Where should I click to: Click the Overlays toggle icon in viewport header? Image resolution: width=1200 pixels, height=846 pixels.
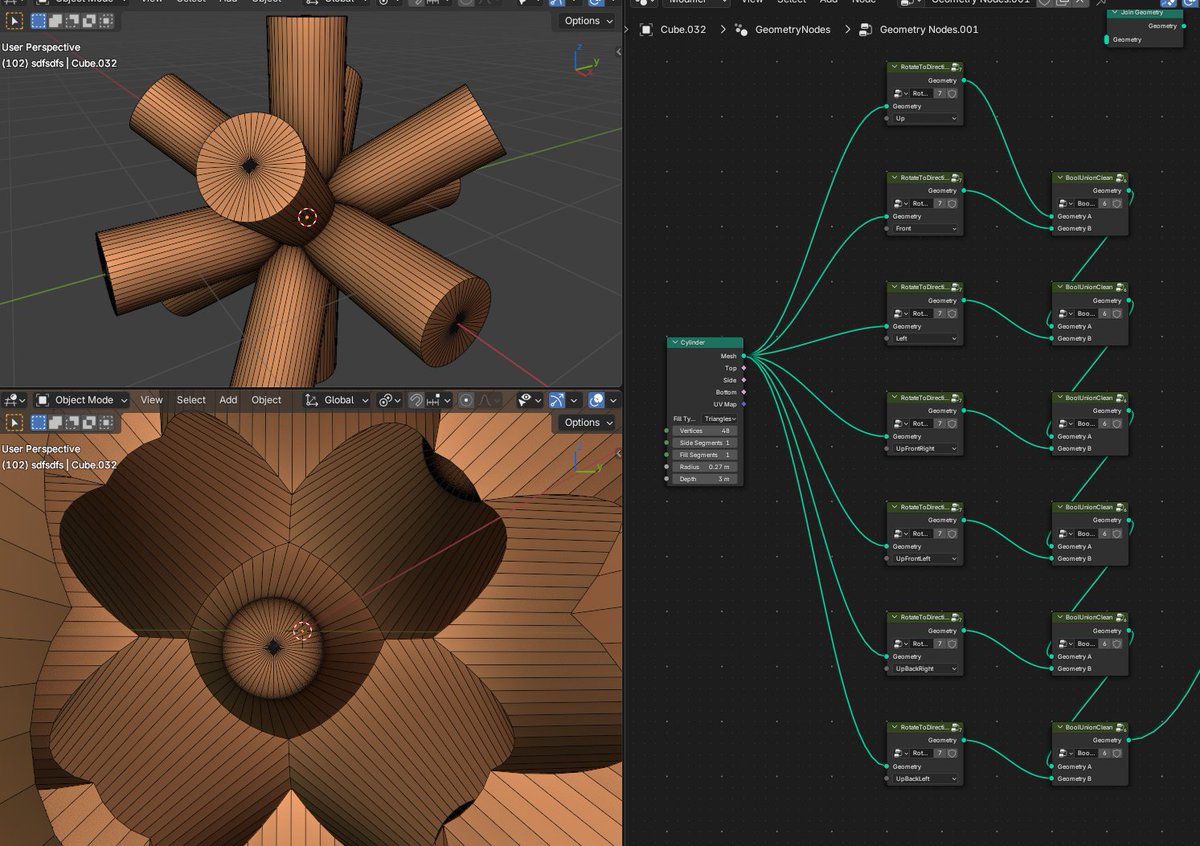595,400
